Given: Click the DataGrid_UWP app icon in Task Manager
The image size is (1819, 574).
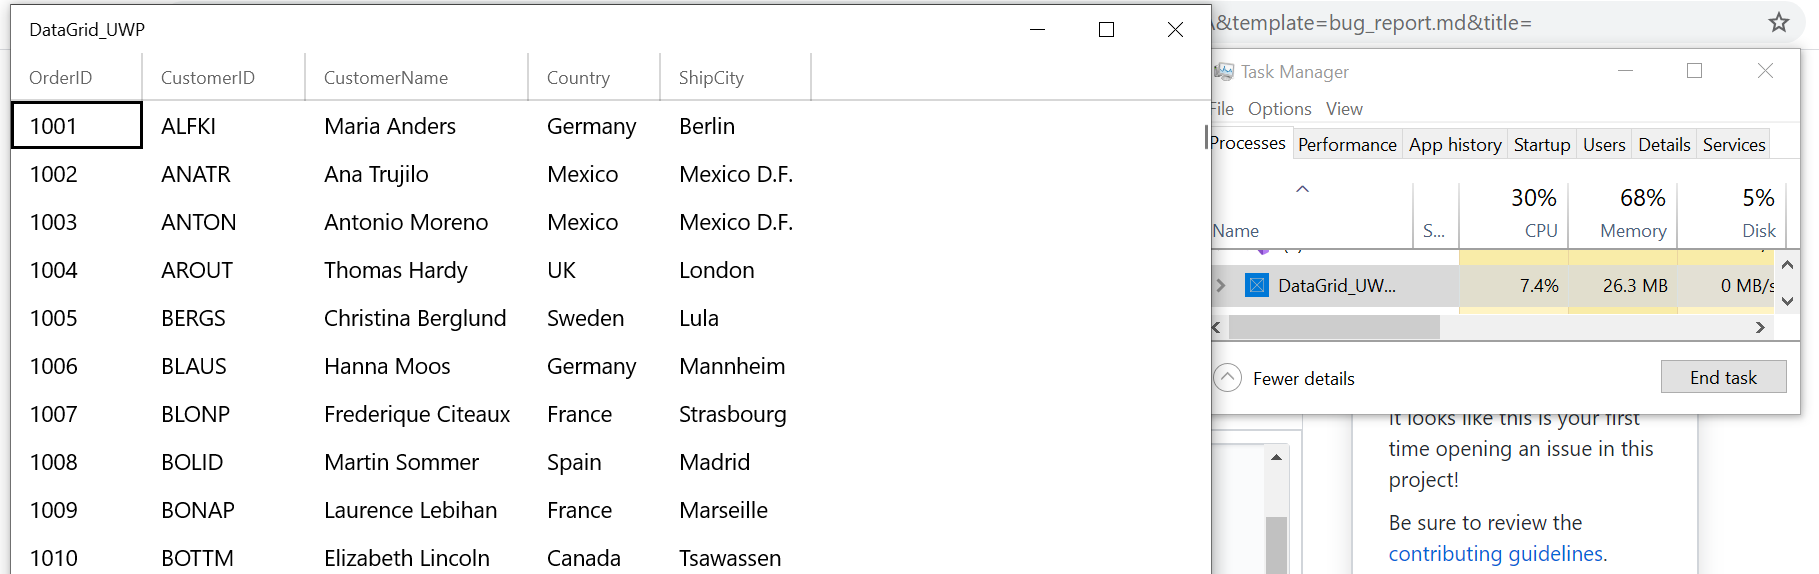Looking at the screenshot, I should (1257, 285).
